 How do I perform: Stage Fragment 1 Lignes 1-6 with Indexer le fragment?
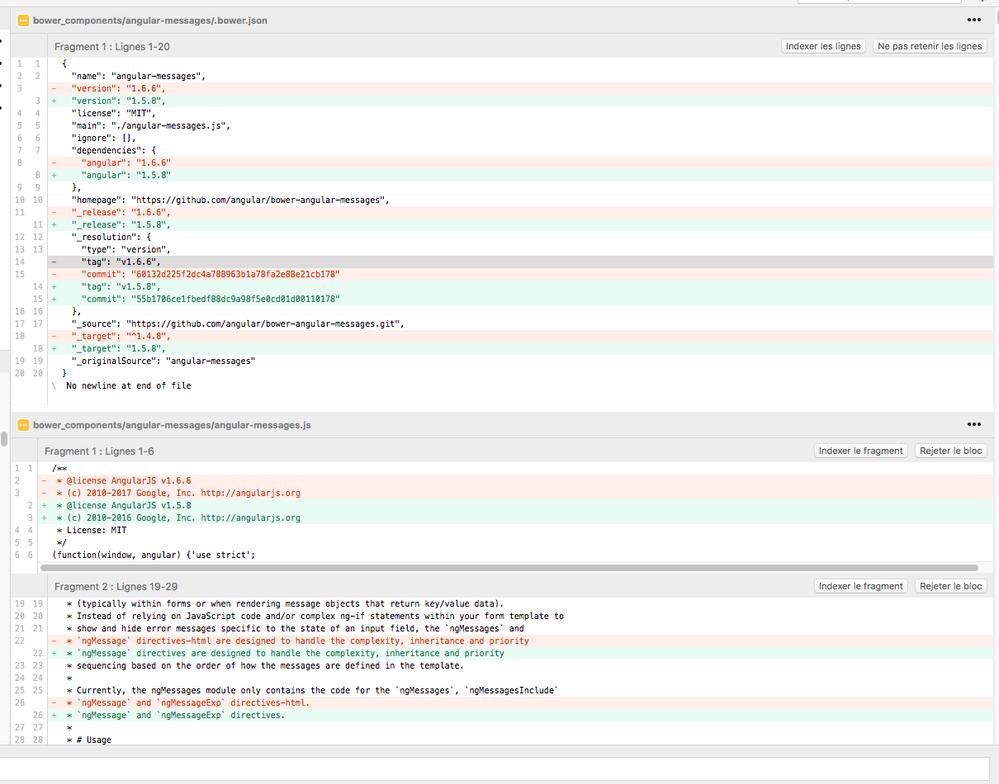861,451
